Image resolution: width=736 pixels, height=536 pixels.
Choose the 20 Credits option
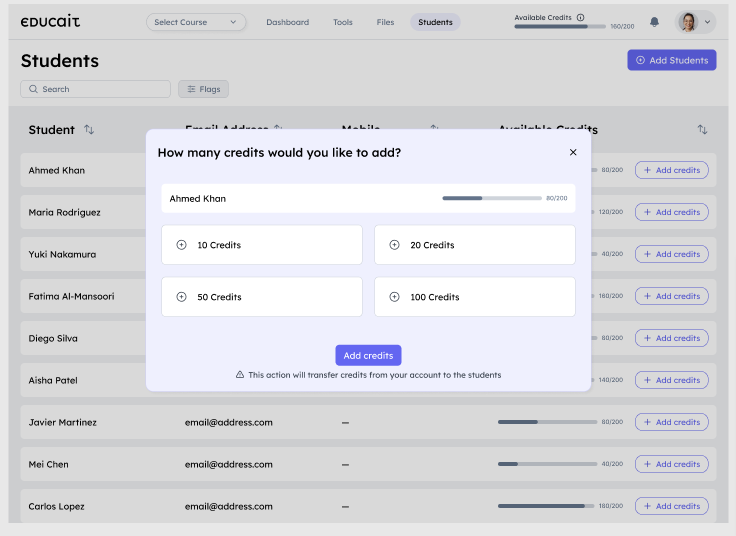tap(475, 245)
